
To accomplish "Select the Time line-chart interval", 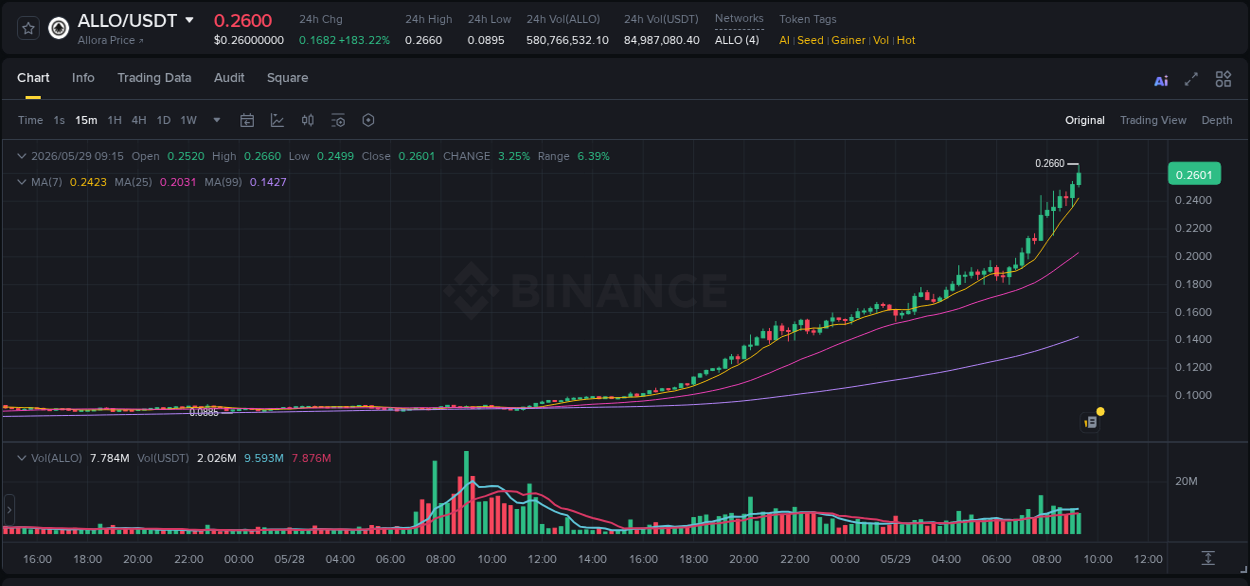I will [31, 120].
